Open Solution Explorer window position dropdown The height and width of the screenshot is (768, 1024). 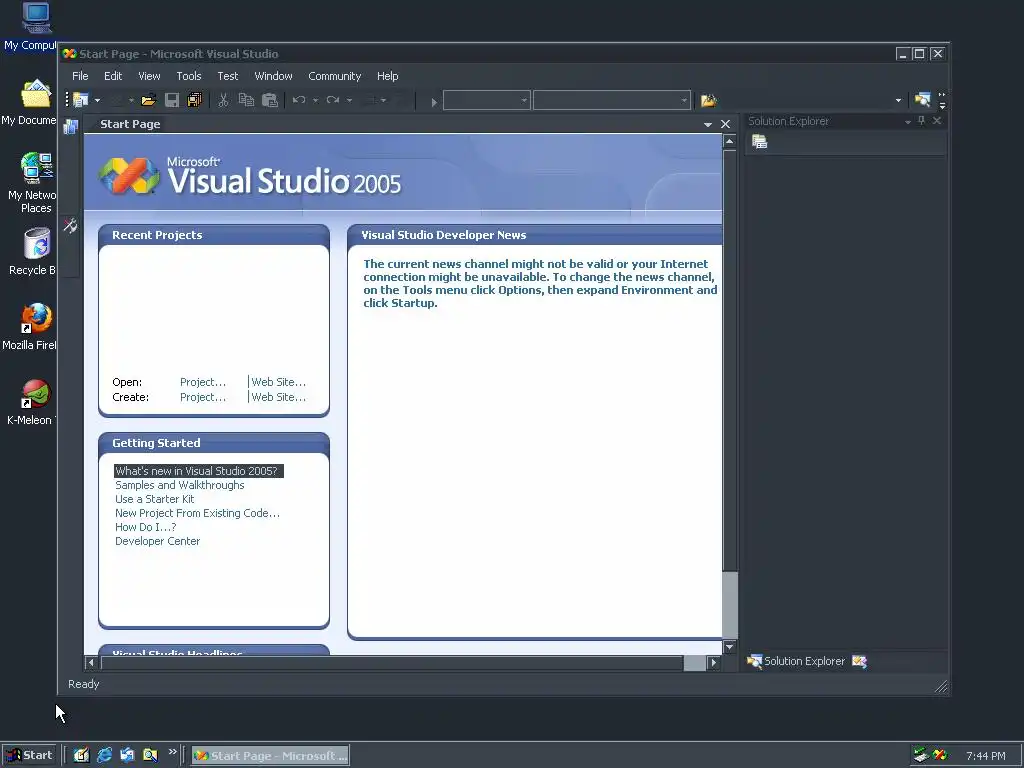pyautogui.click(x=908, y=121)
